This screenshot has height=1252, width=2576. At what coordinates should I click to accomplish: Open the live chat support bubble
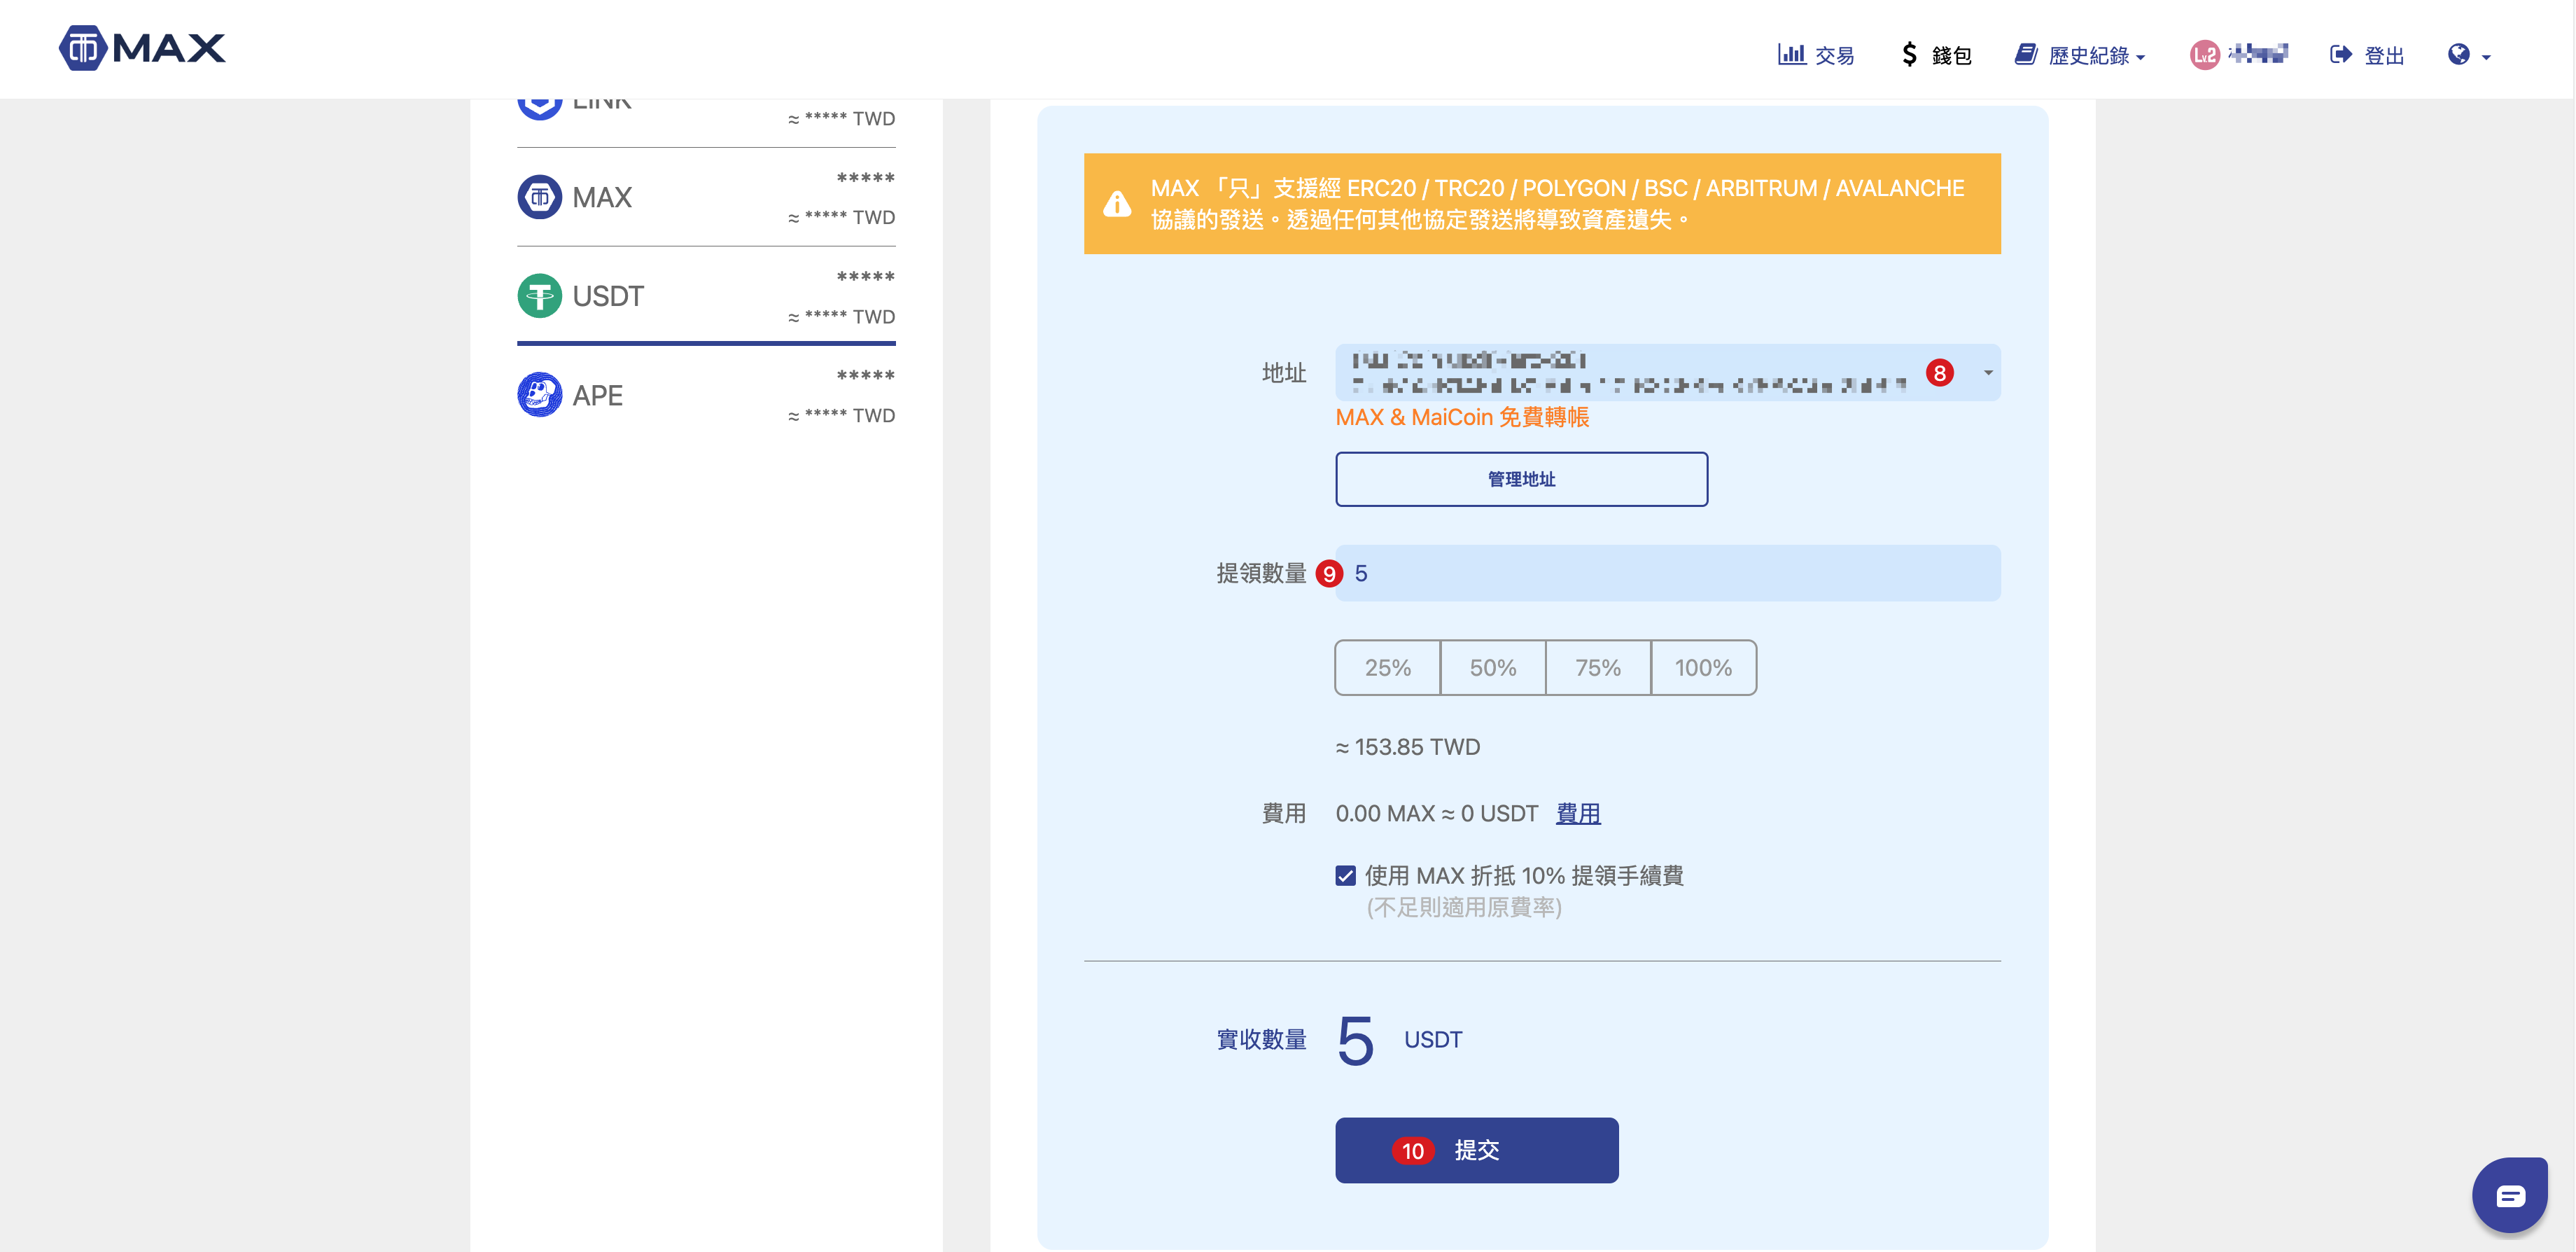[x=2509, y=1194]
